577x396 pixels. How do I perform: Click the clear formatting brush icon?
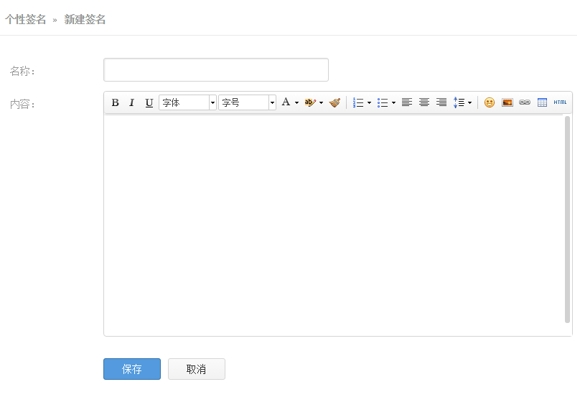coord(335,103)
